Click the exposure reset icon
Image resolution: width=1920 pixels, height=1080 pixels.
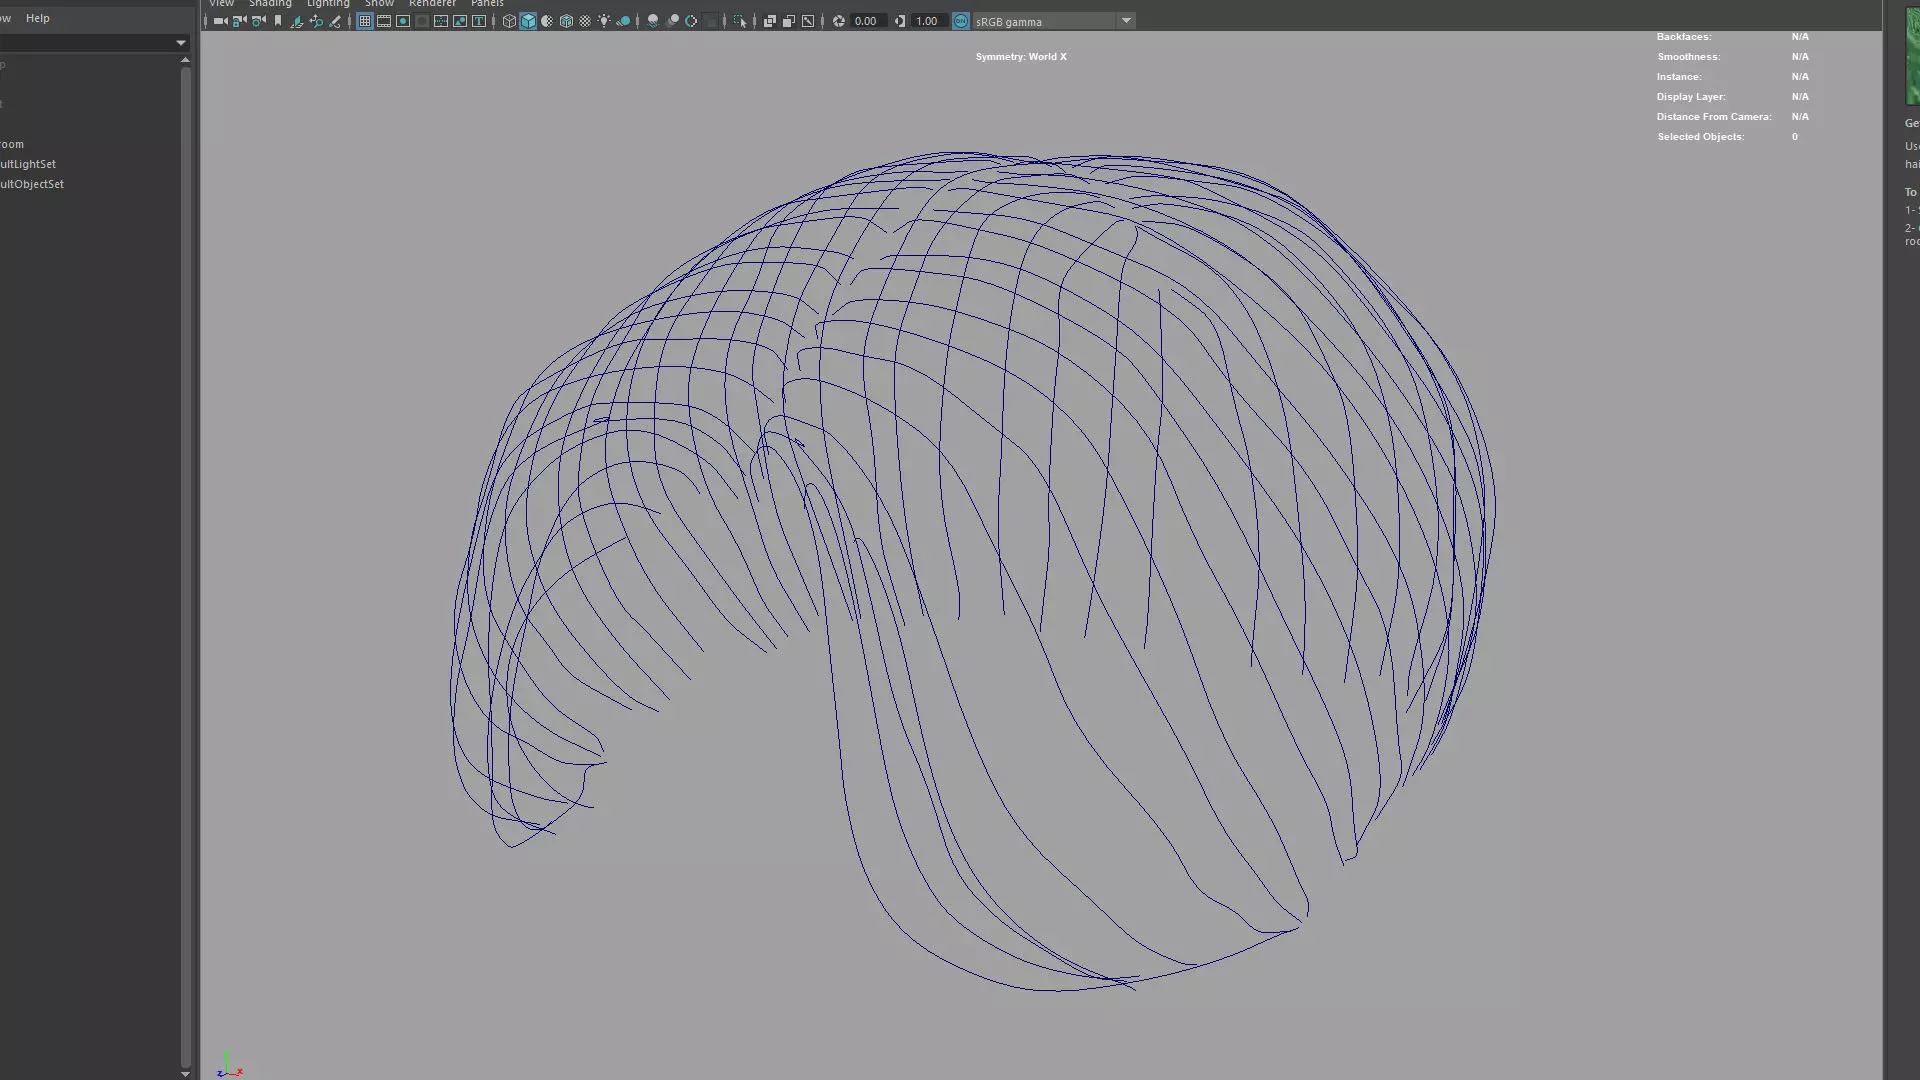click(839, 21)
